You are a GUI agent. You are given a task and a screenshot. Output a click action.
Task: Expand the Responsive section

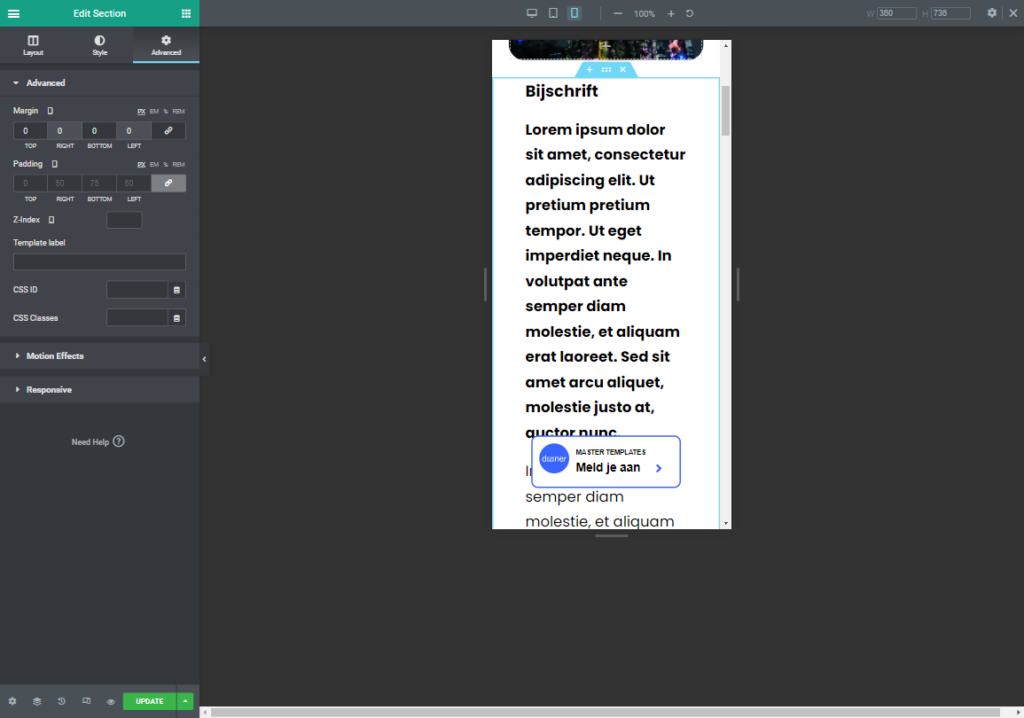coord(49,390)
